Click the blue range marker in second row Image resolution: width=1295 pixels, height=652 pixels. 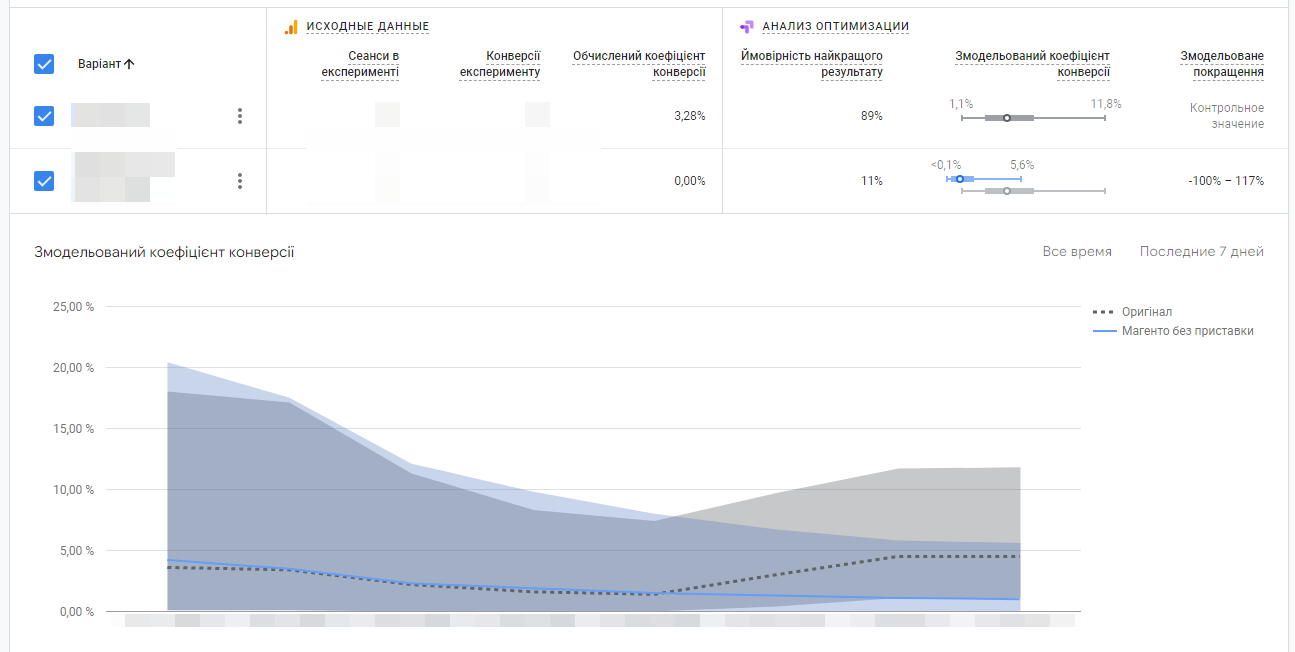tap(960, 179)
